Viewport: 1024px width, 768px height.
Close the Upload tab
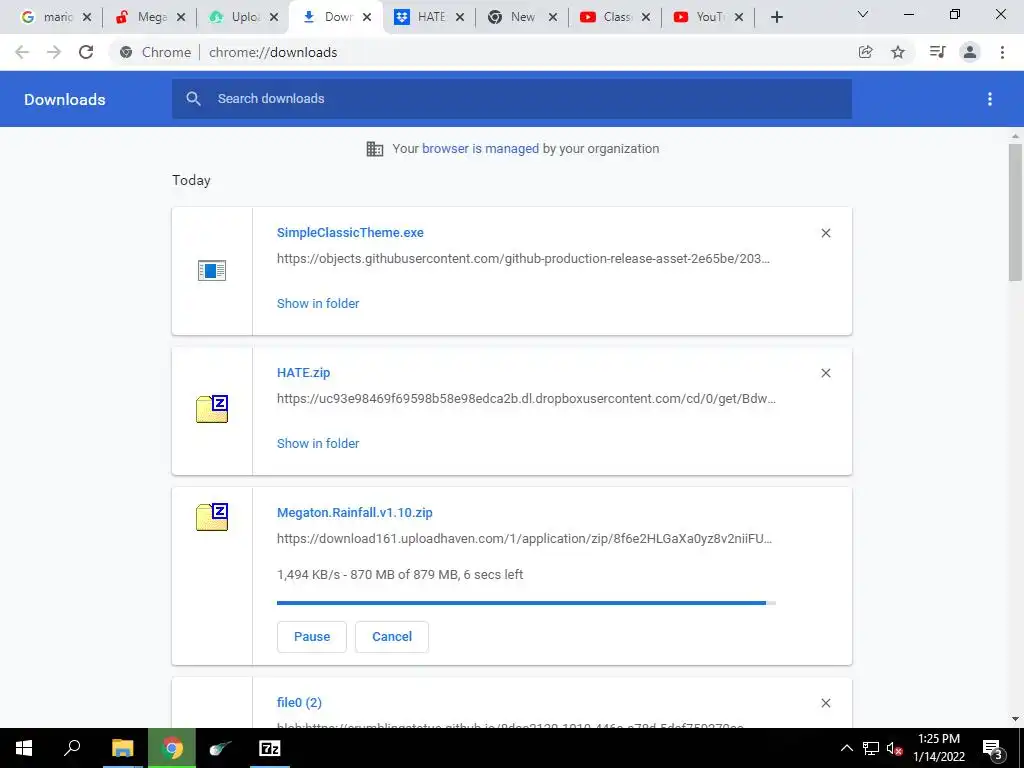click(274, 17)
